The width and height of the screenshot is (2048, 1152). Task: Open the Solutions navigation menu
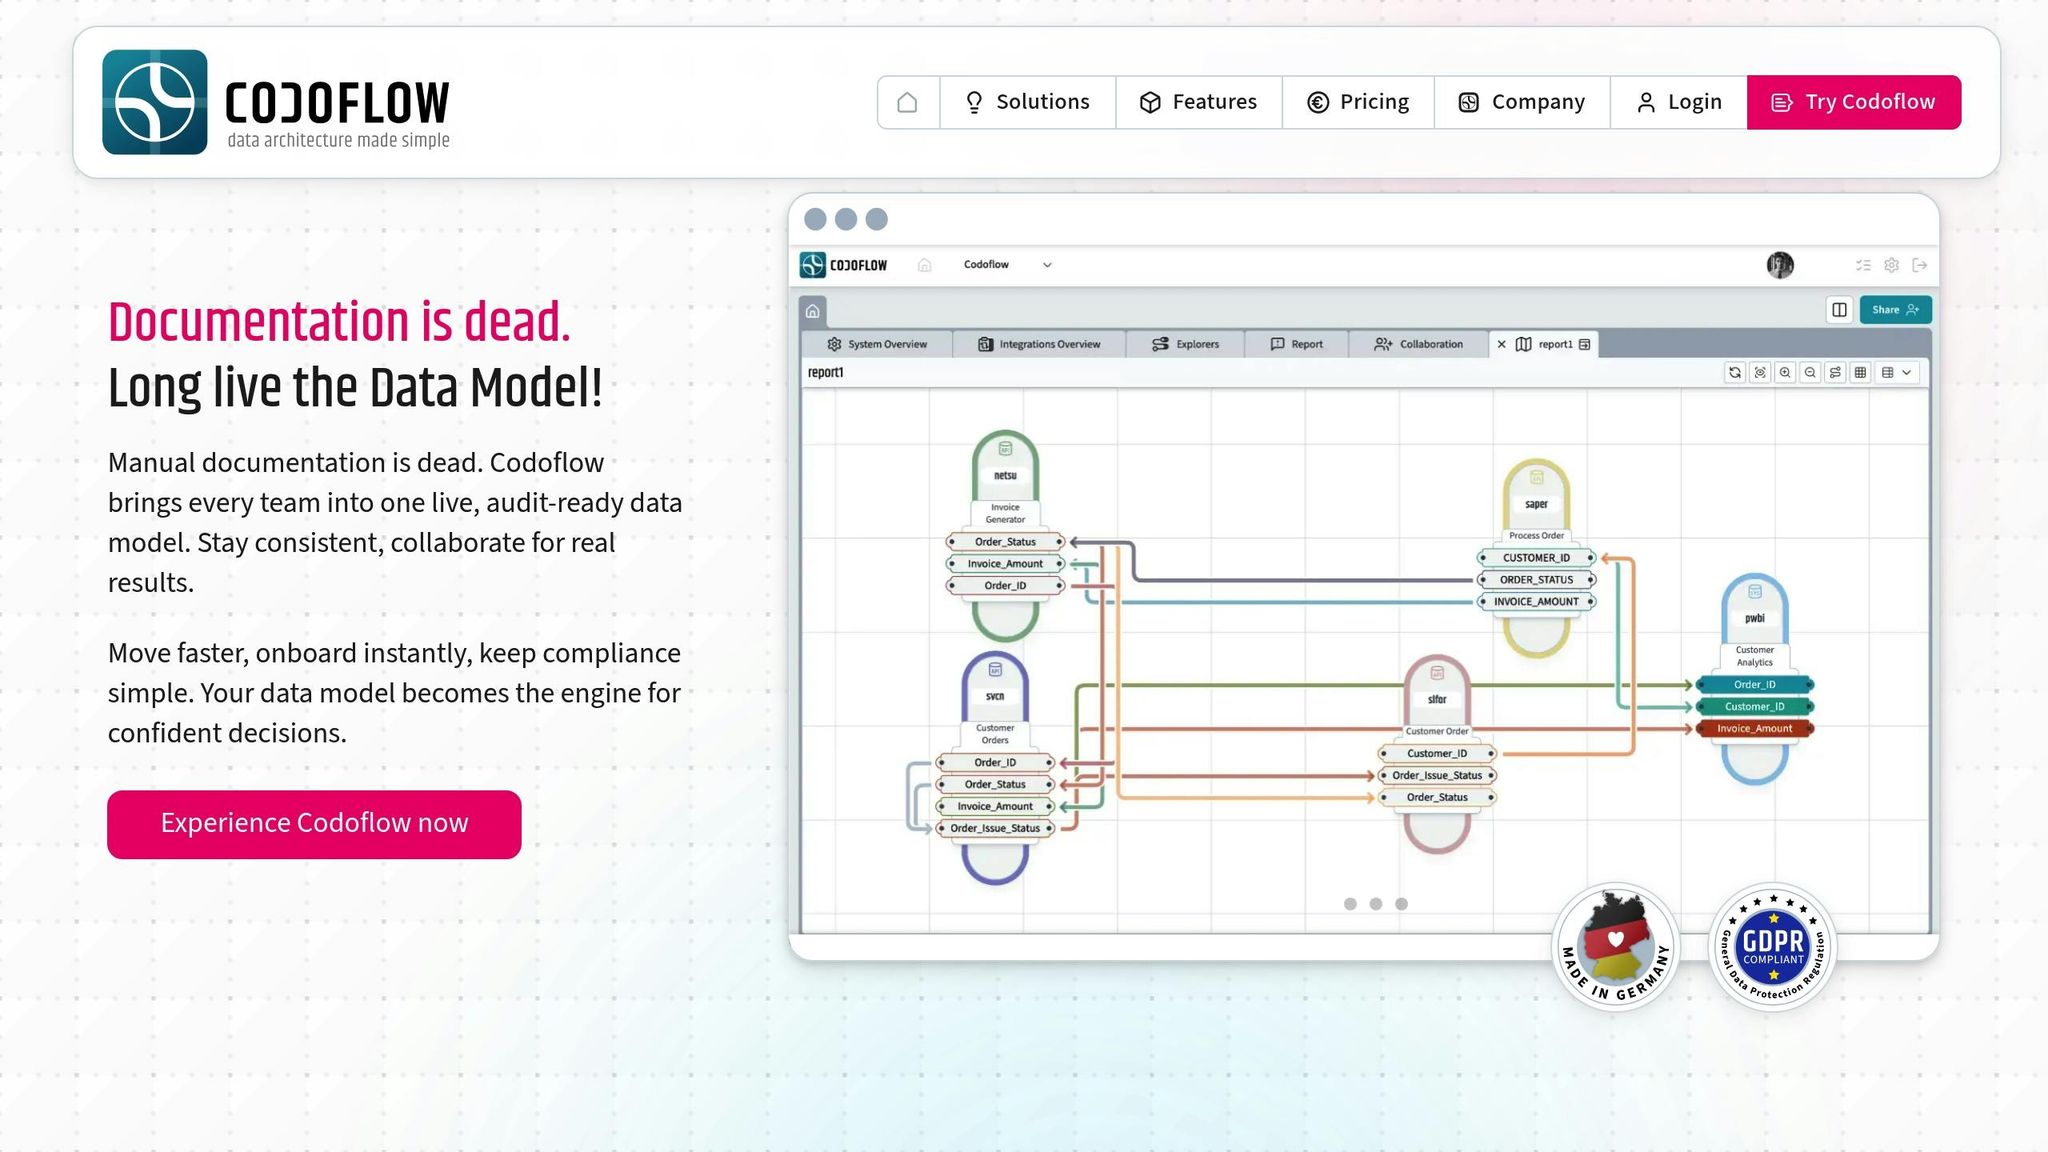click(x=1027, y=102)
